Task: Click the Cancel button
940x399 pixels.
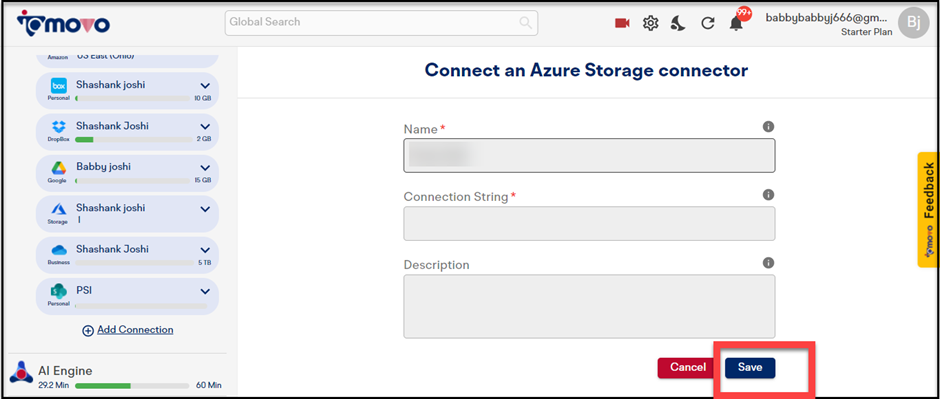Action: coord(688,368)
